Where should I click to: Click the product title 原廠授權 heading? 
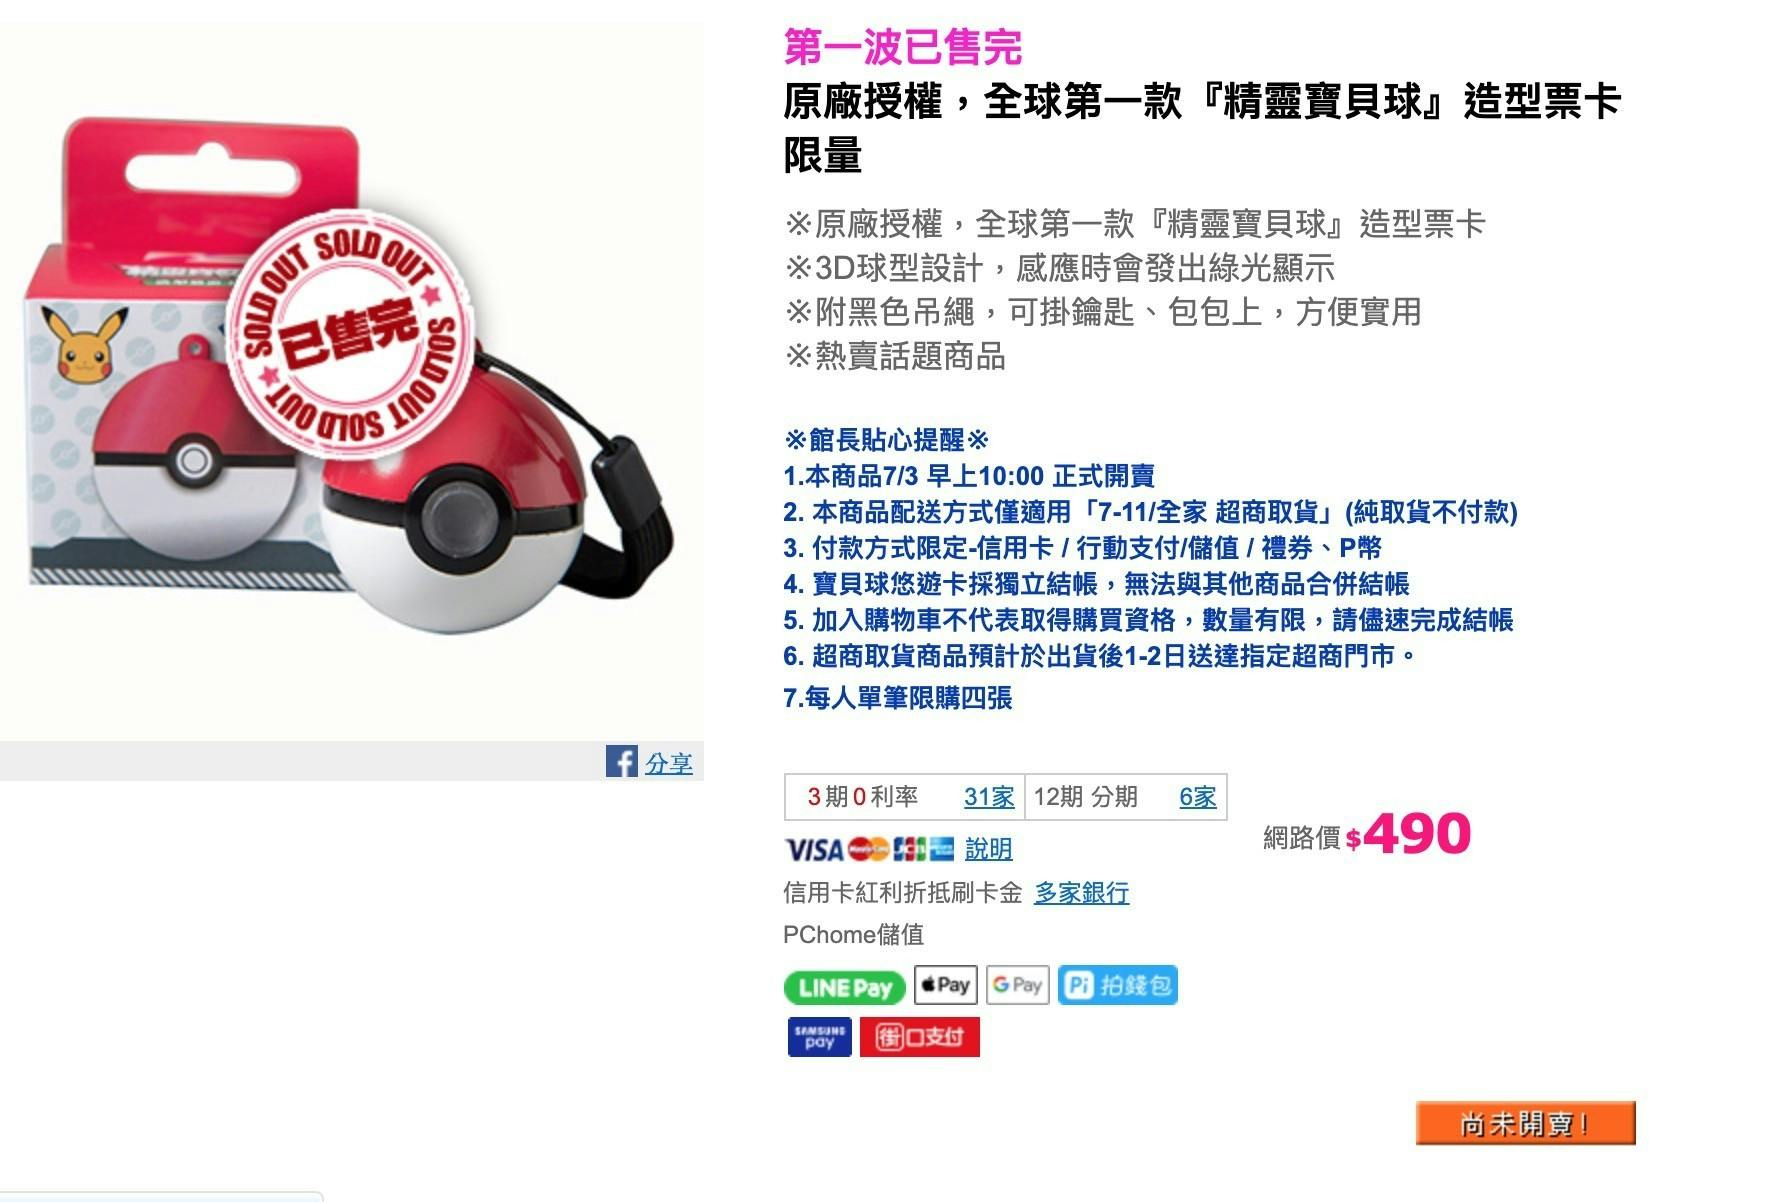pyautogui.click(x=1201, y=128)
